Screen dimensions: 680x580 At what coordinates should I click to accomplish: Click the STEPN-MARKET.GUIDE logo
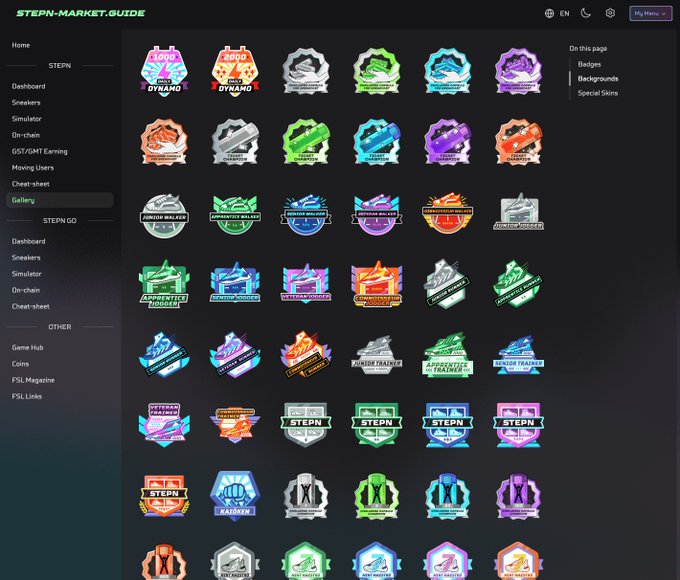[81, 13]
